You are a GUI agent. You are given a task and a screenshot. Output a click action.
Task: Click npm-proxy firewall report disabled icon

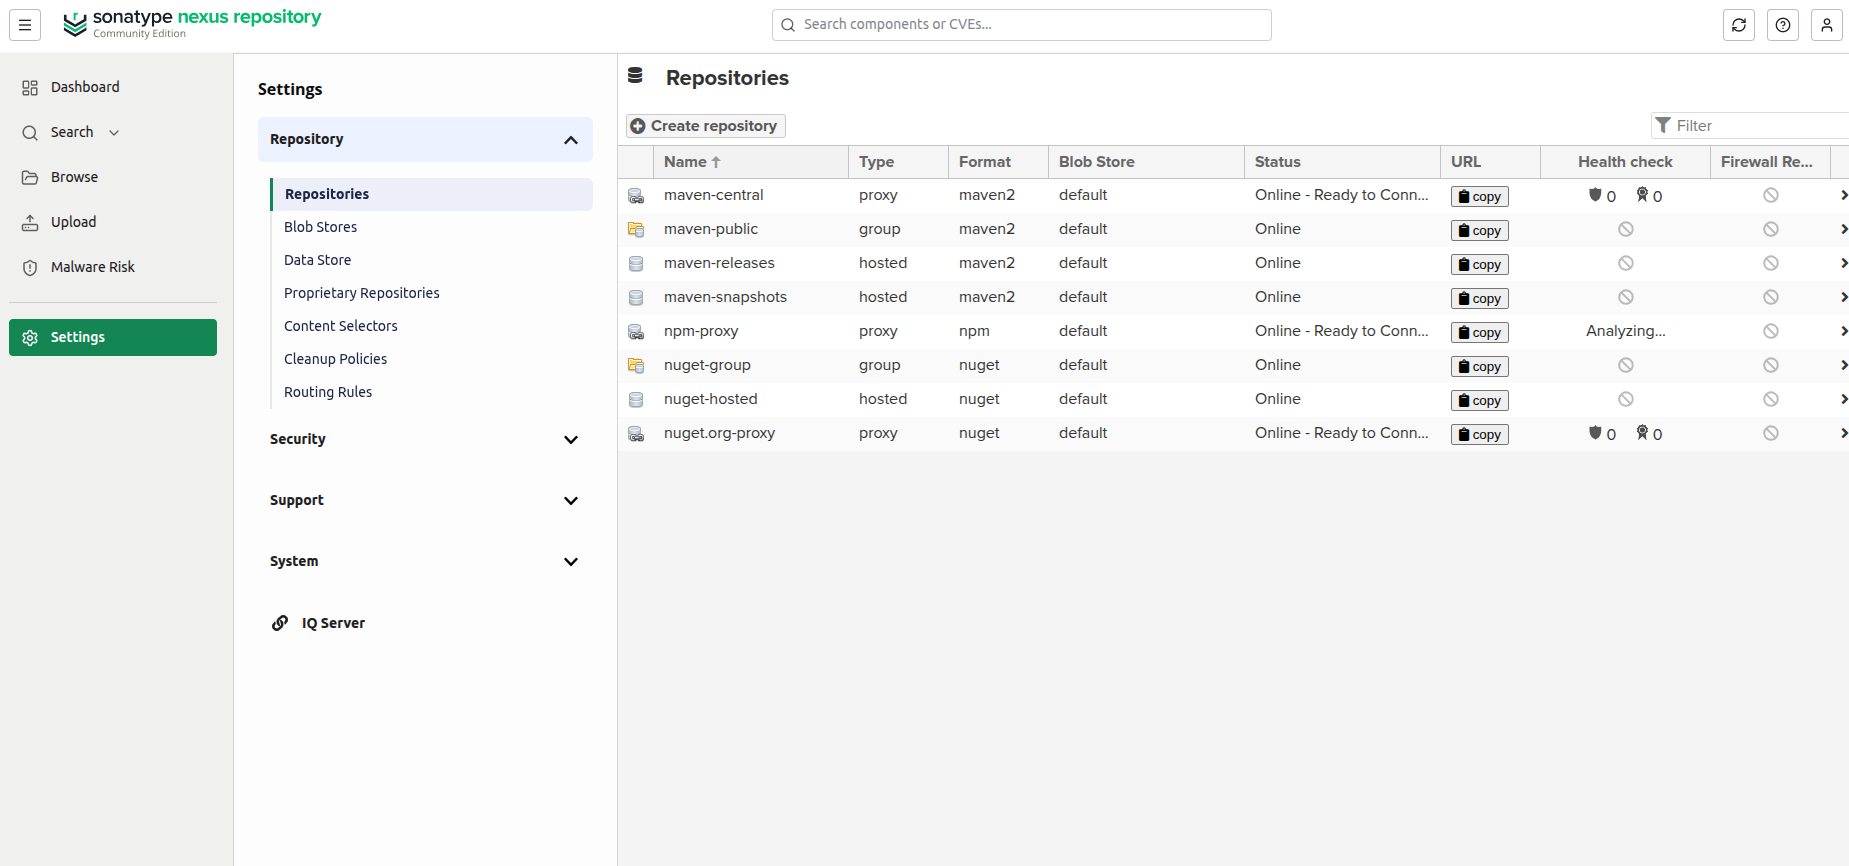pos(1771,331)
